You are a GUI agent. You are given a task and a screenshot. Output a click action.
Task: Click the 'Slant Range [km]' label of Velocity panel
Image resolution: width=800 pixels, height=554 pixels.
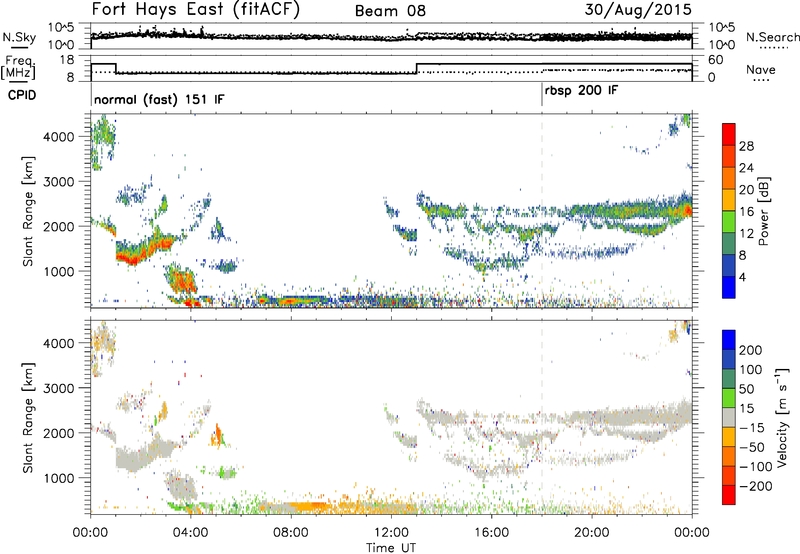28,417
